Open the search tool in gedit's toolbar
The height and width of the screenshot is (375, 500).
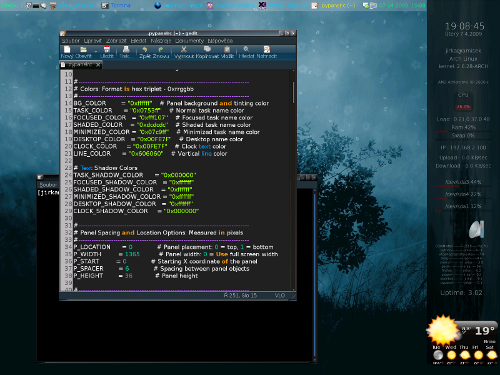(246, 52)
